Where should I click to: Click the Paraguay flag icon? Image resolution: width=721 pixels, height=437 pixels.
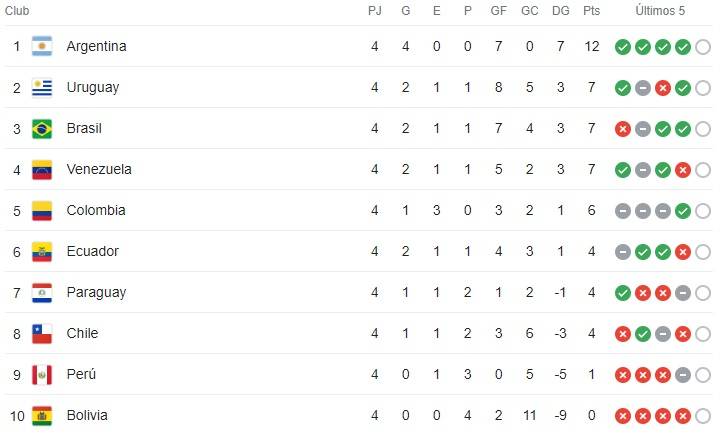tap(42, 292)
